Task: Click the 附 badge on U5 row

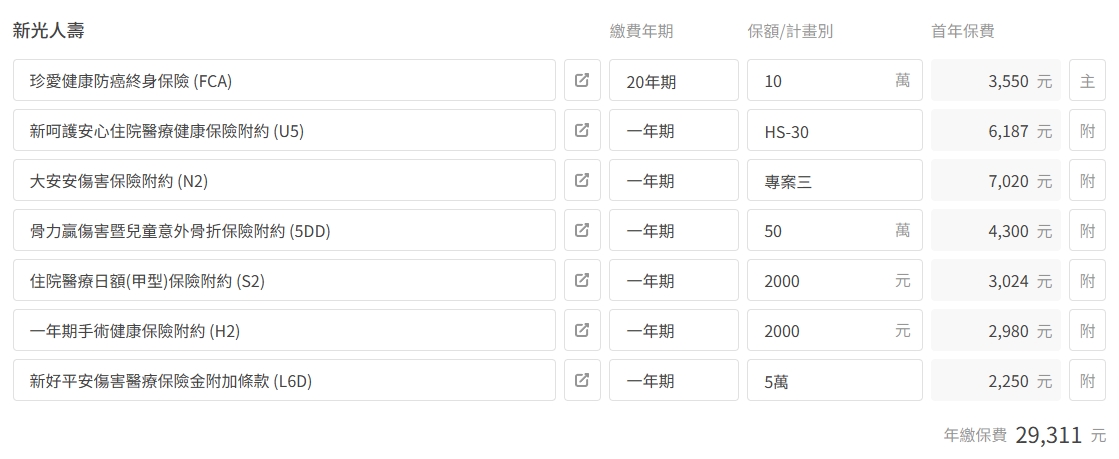Action: pyautogui.click(x=1087, y=130)
